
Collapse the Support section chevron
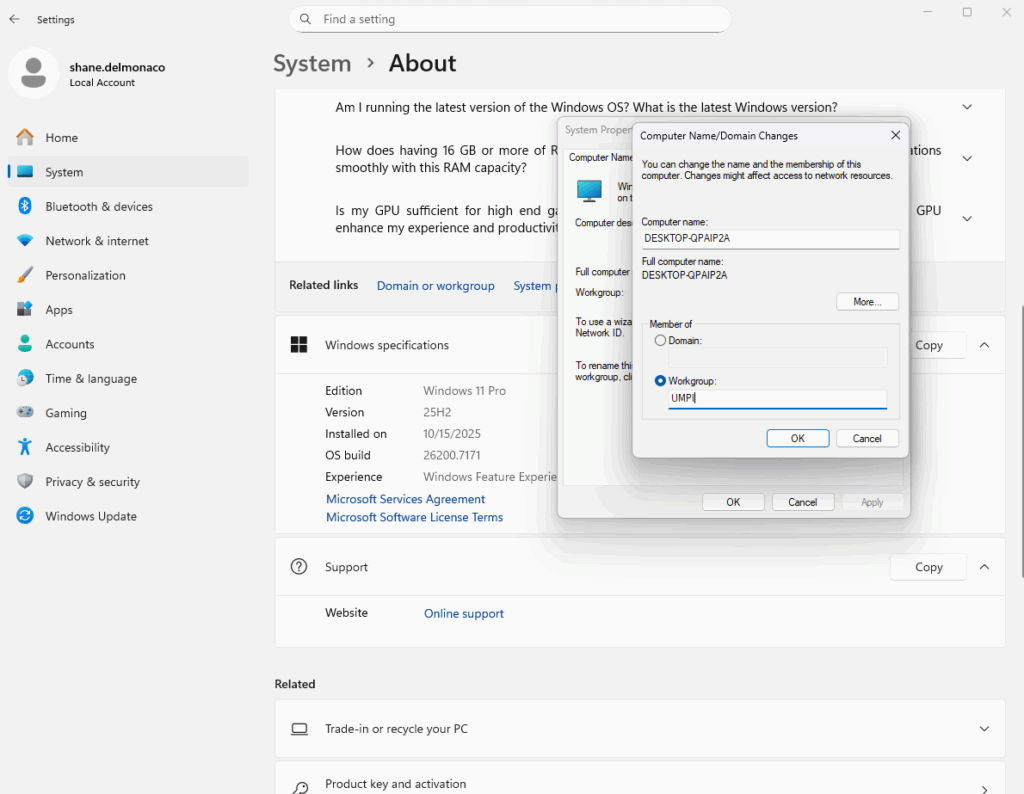984,567
